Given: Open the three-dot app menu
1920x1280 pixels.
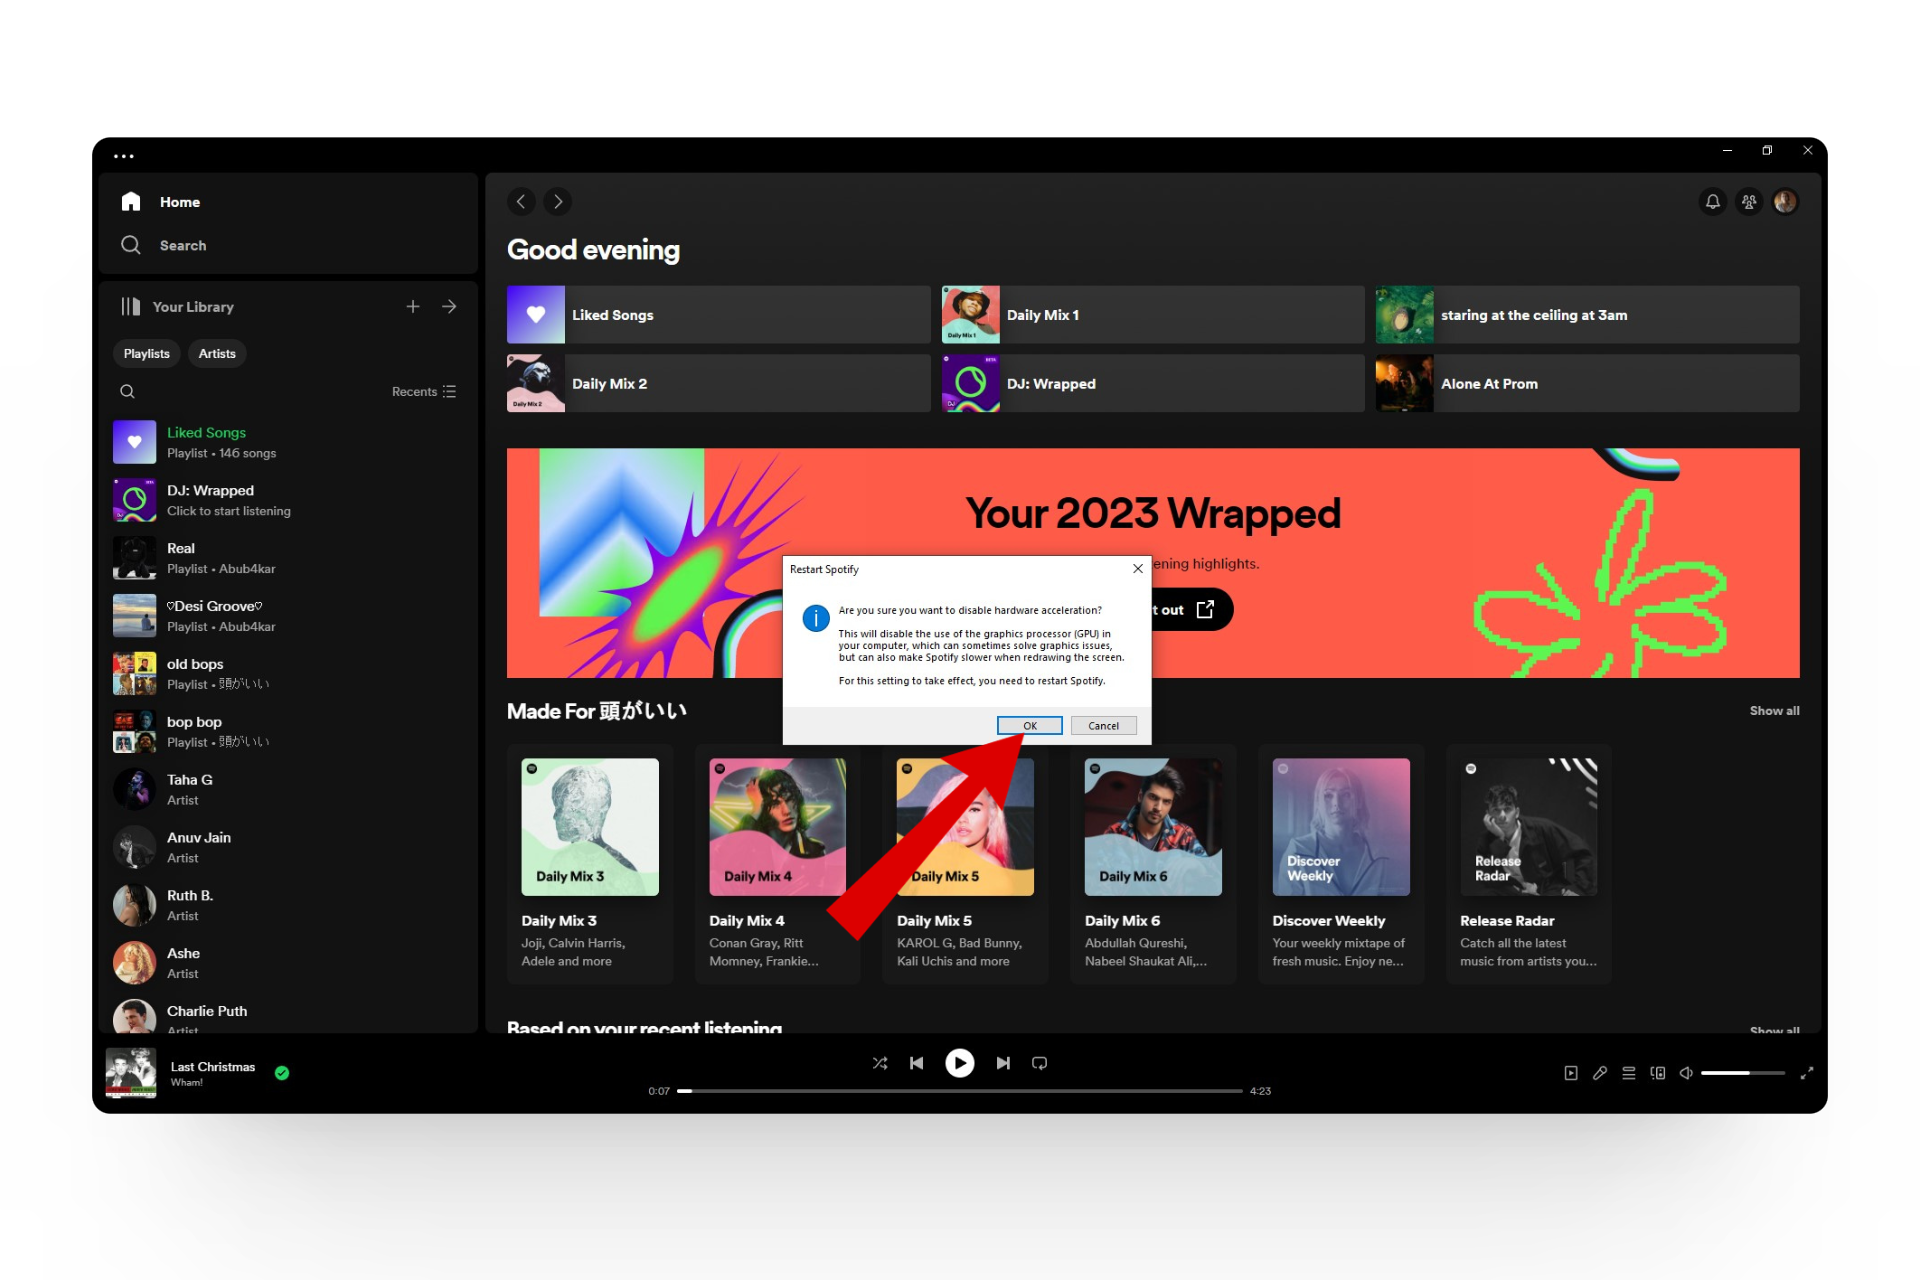Looking at the screenshot, I should point(124,156).
